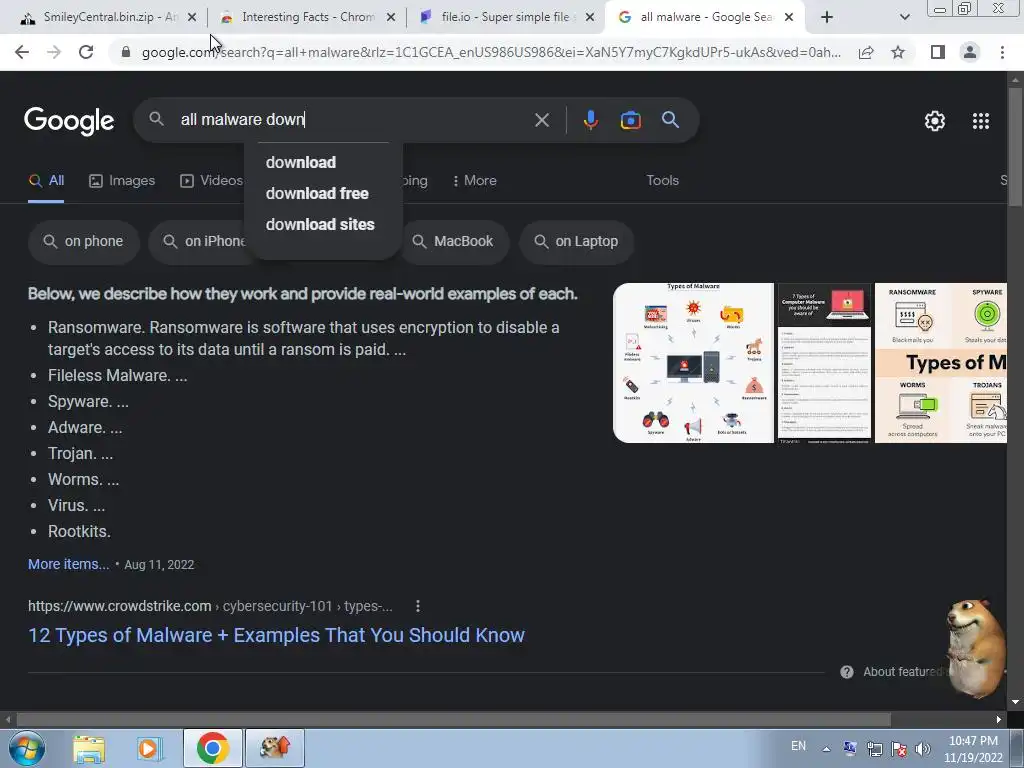
Task: Open the 7 Types of Computer Malware thumbnail
Action: pyautogui.click(x=824, y=363)
